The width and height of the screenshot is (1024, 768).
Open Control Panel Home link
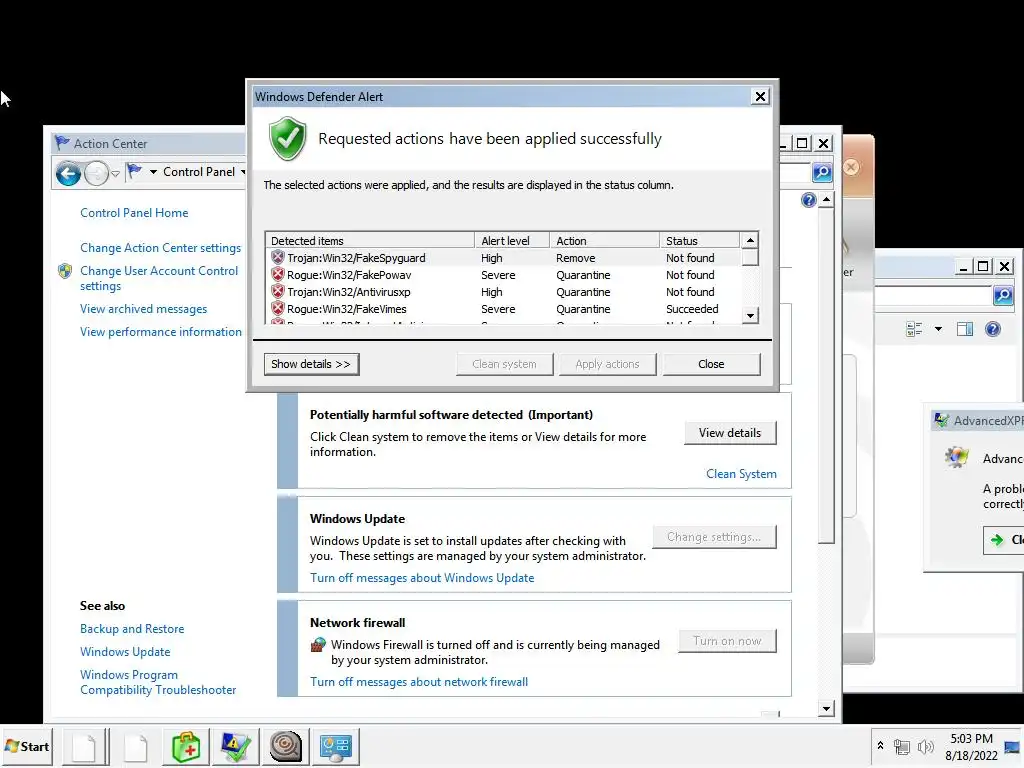[x=134, y=213]
